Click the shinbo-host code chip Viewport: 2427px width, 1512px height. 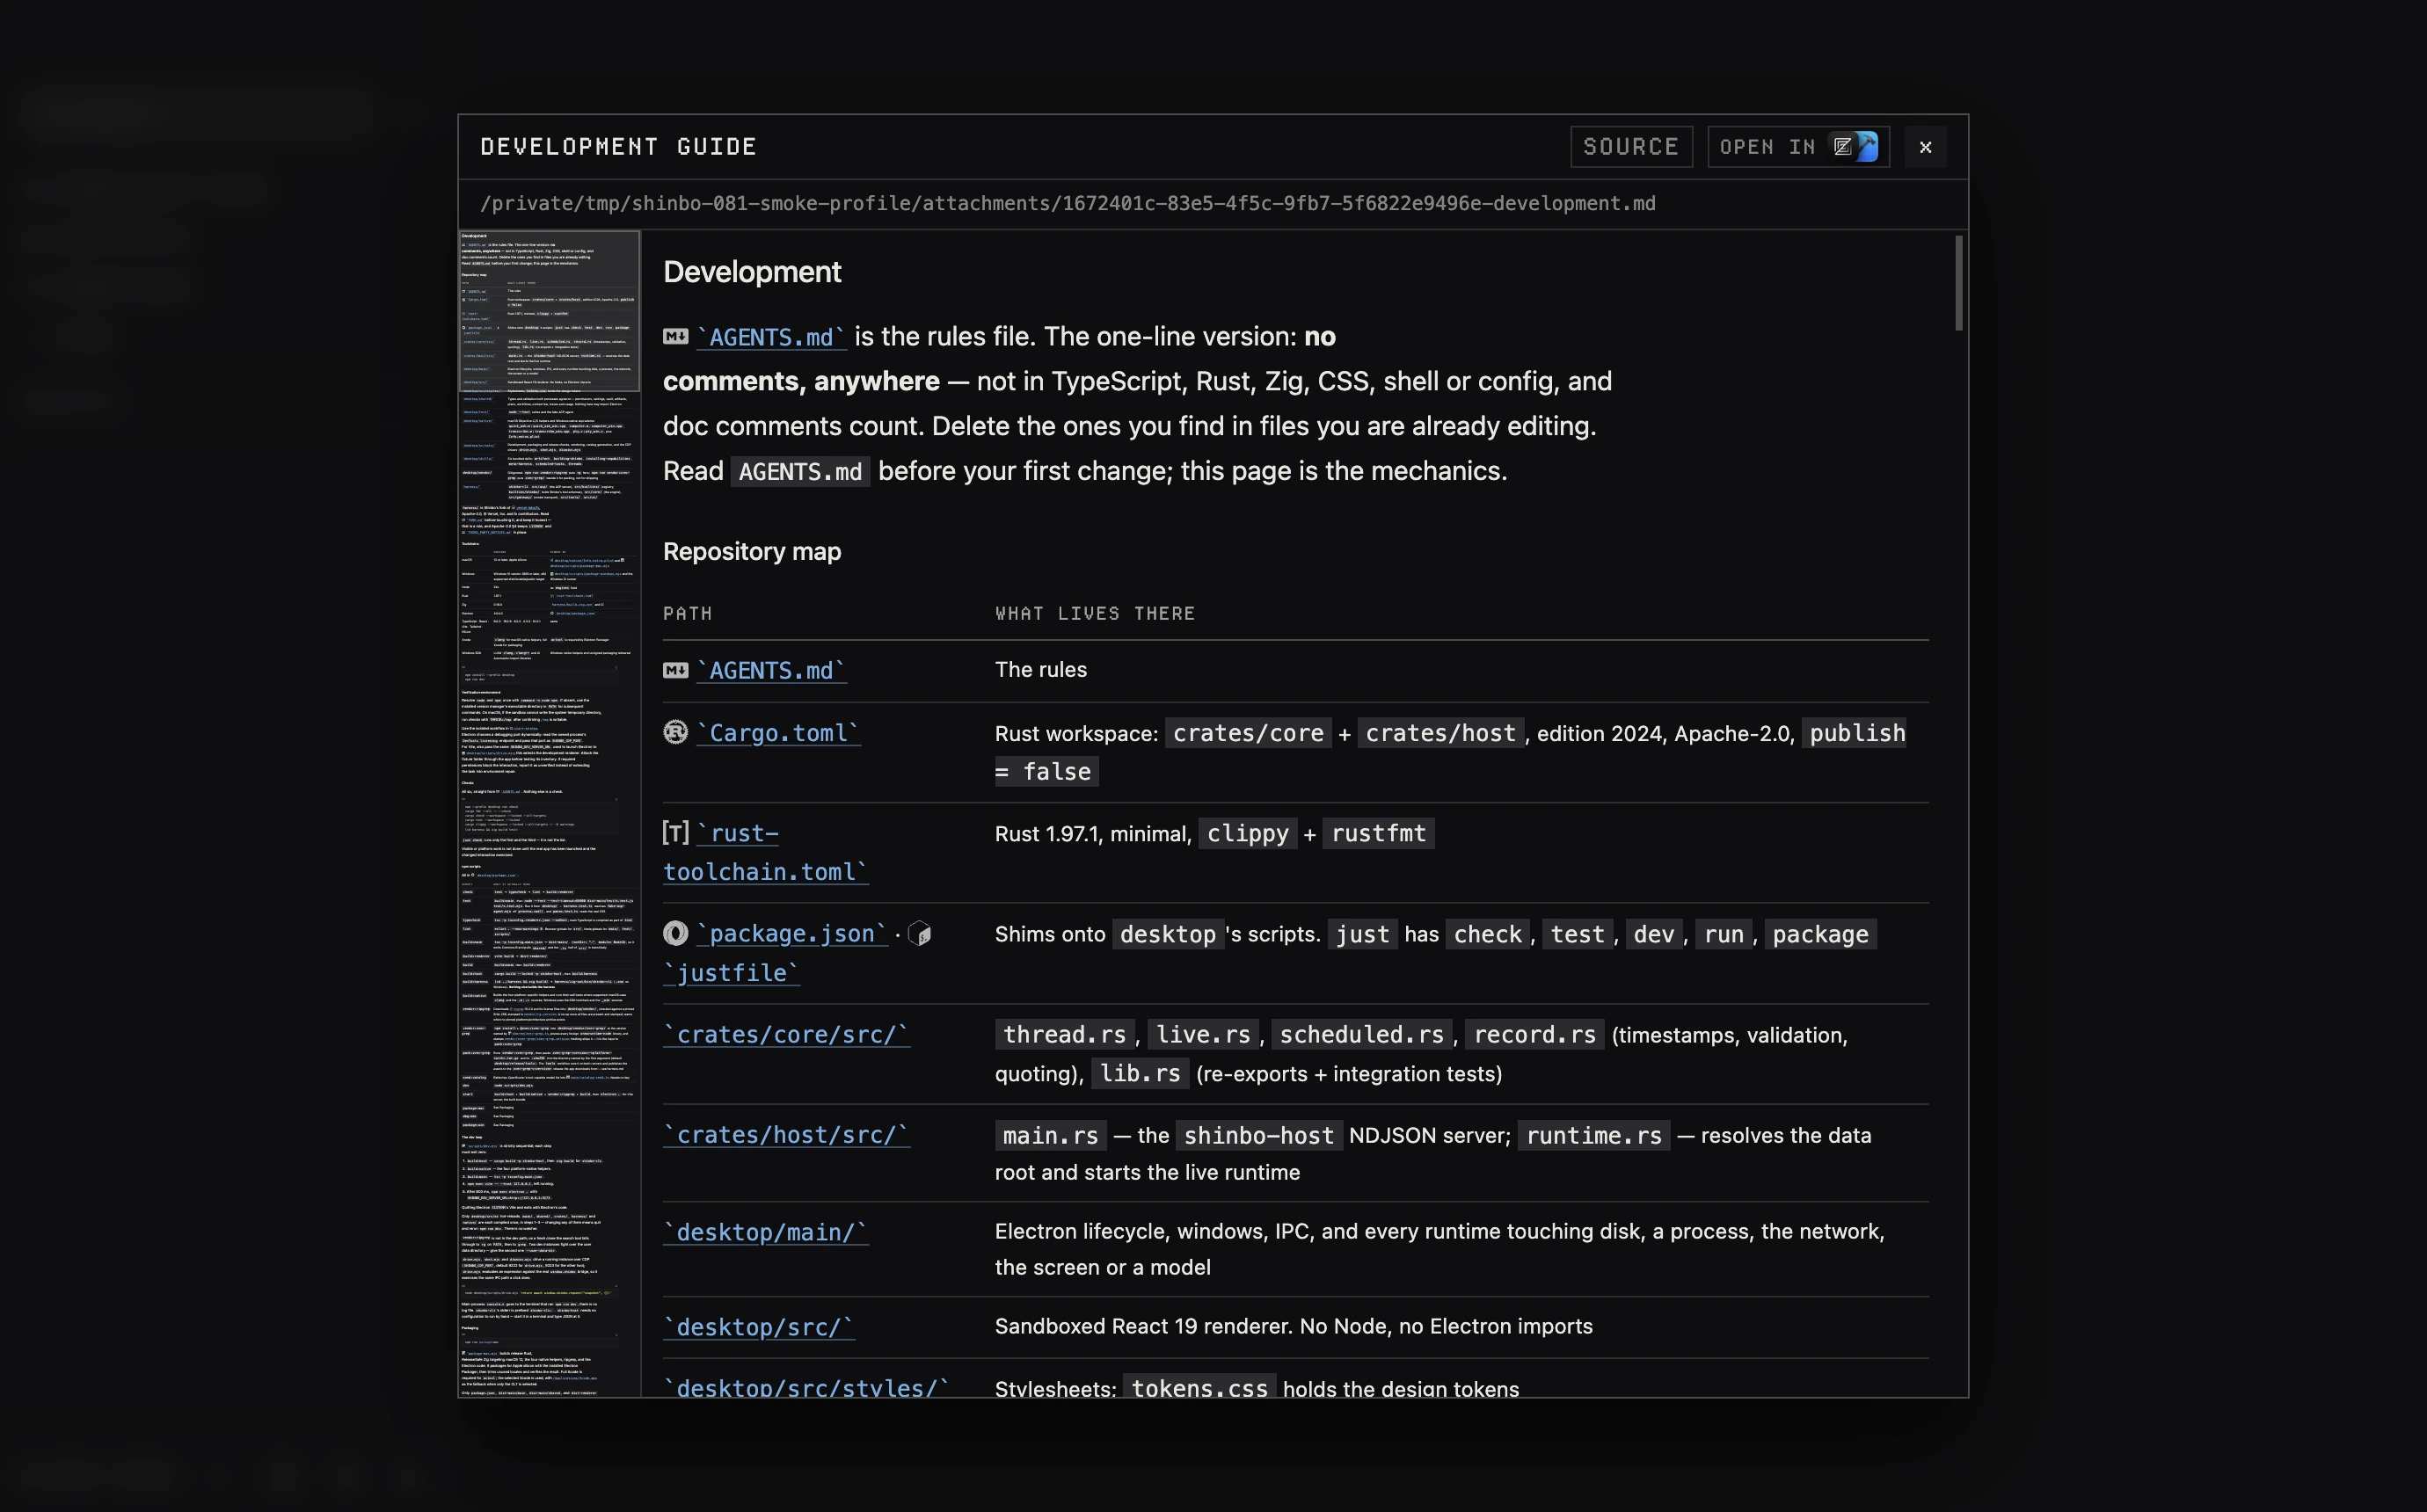click(1259, 1136)
